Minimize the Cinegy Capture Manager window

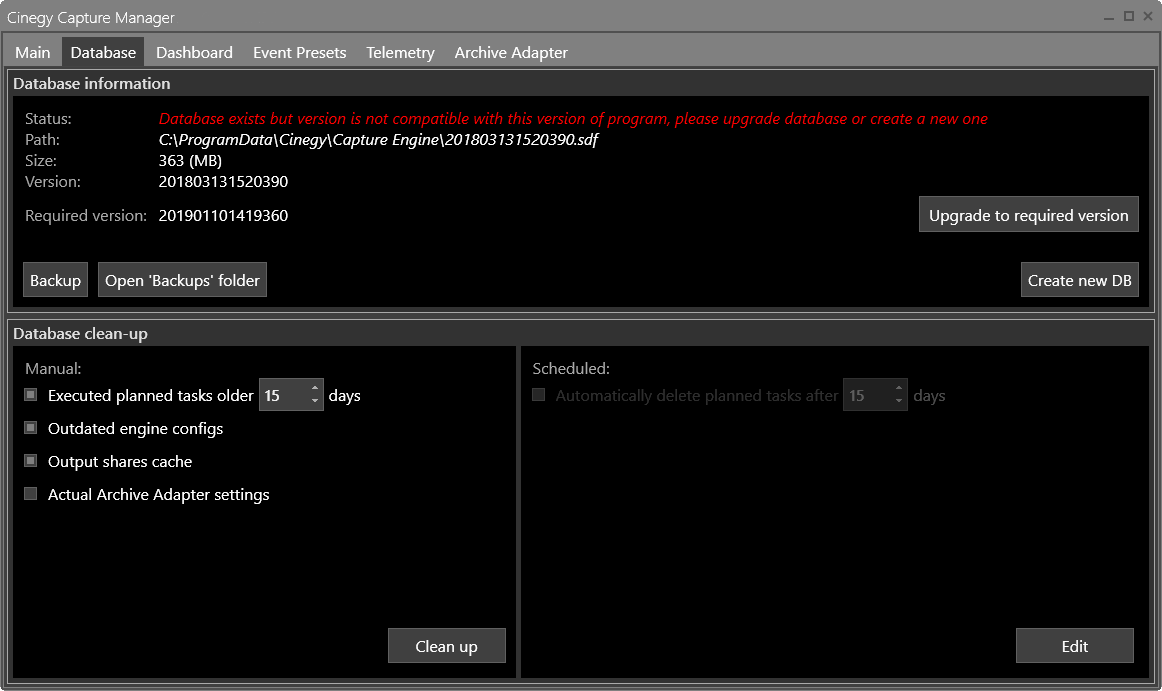(1109, 17)
